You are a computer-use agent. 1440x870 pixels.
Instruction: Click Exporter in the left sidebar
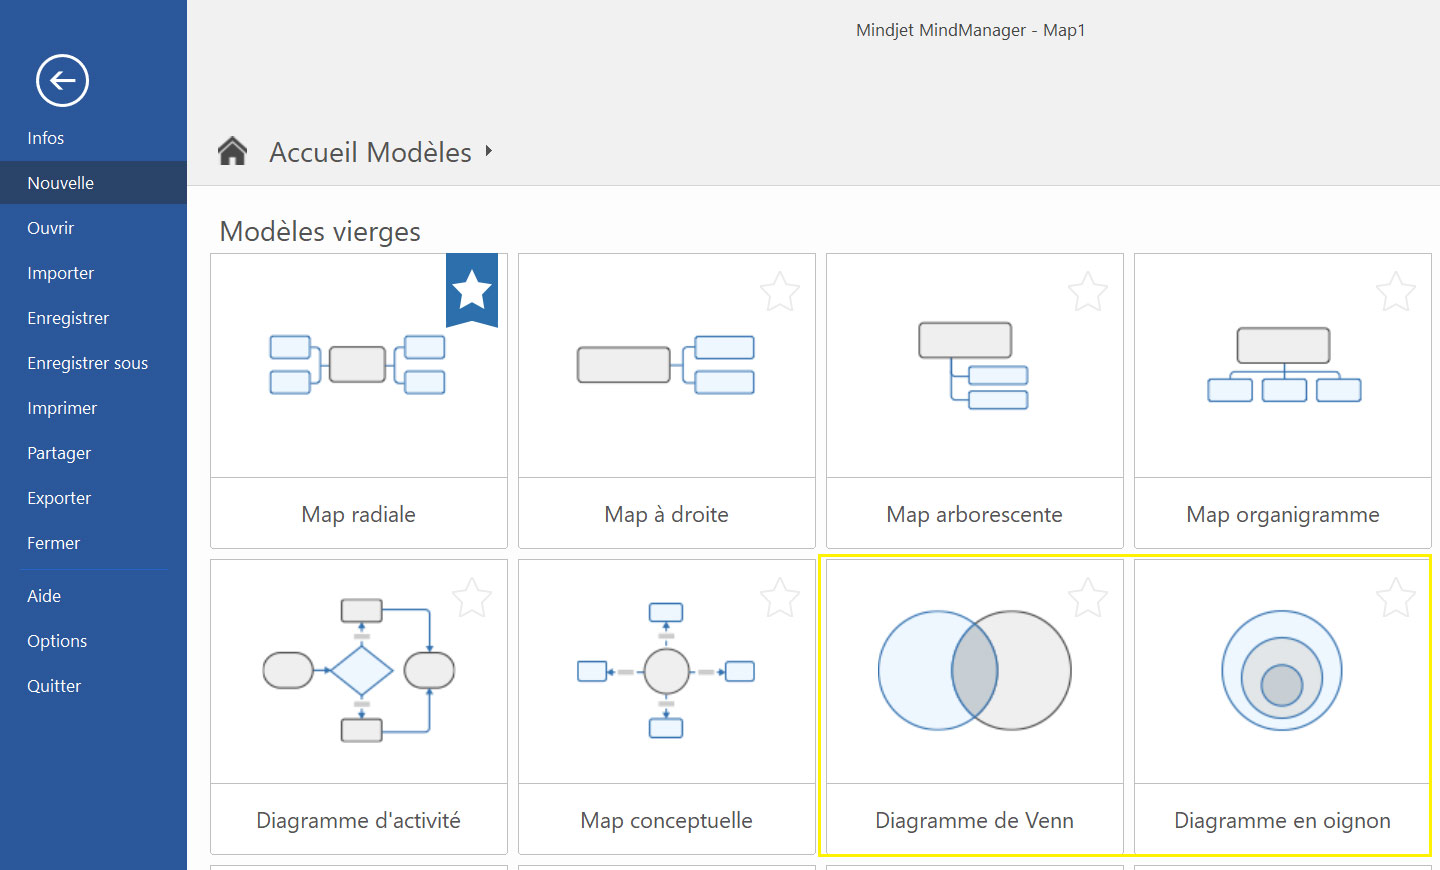[59, 498]
